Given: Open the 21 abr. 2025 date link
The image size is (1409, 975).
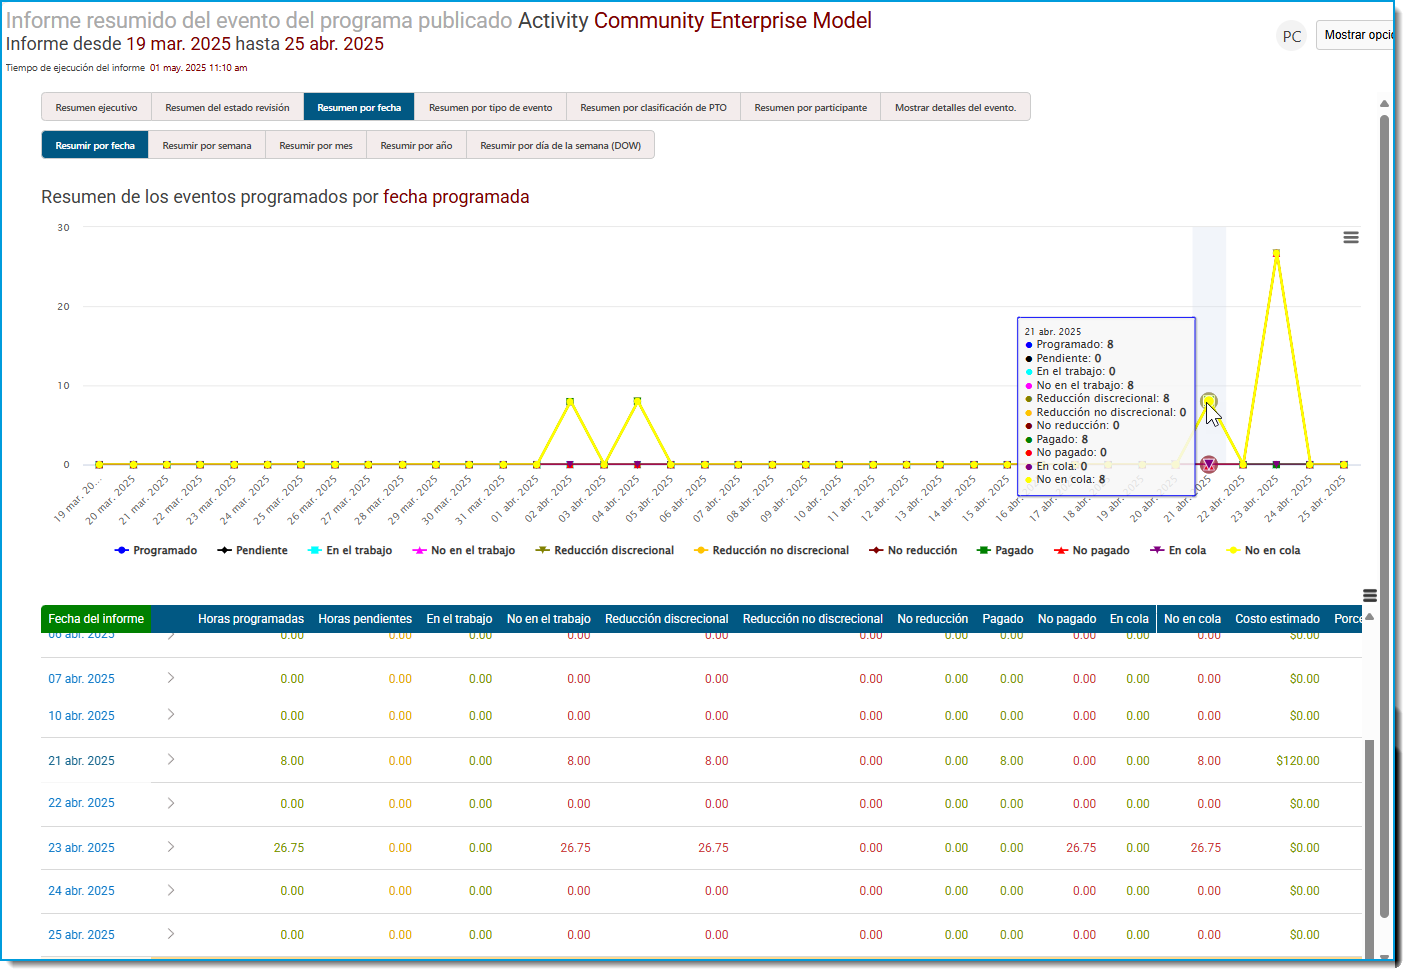Looking at the screenshot, I should [81, 761].
